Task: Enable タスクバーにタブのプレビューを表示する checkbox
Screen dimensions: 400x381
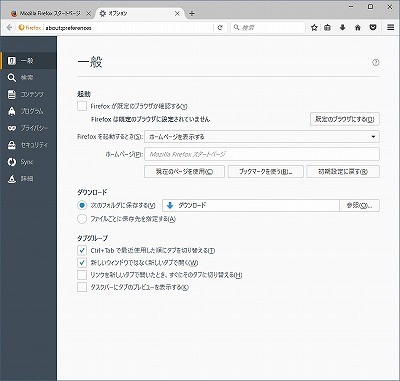Action: [x=82, y=287]
